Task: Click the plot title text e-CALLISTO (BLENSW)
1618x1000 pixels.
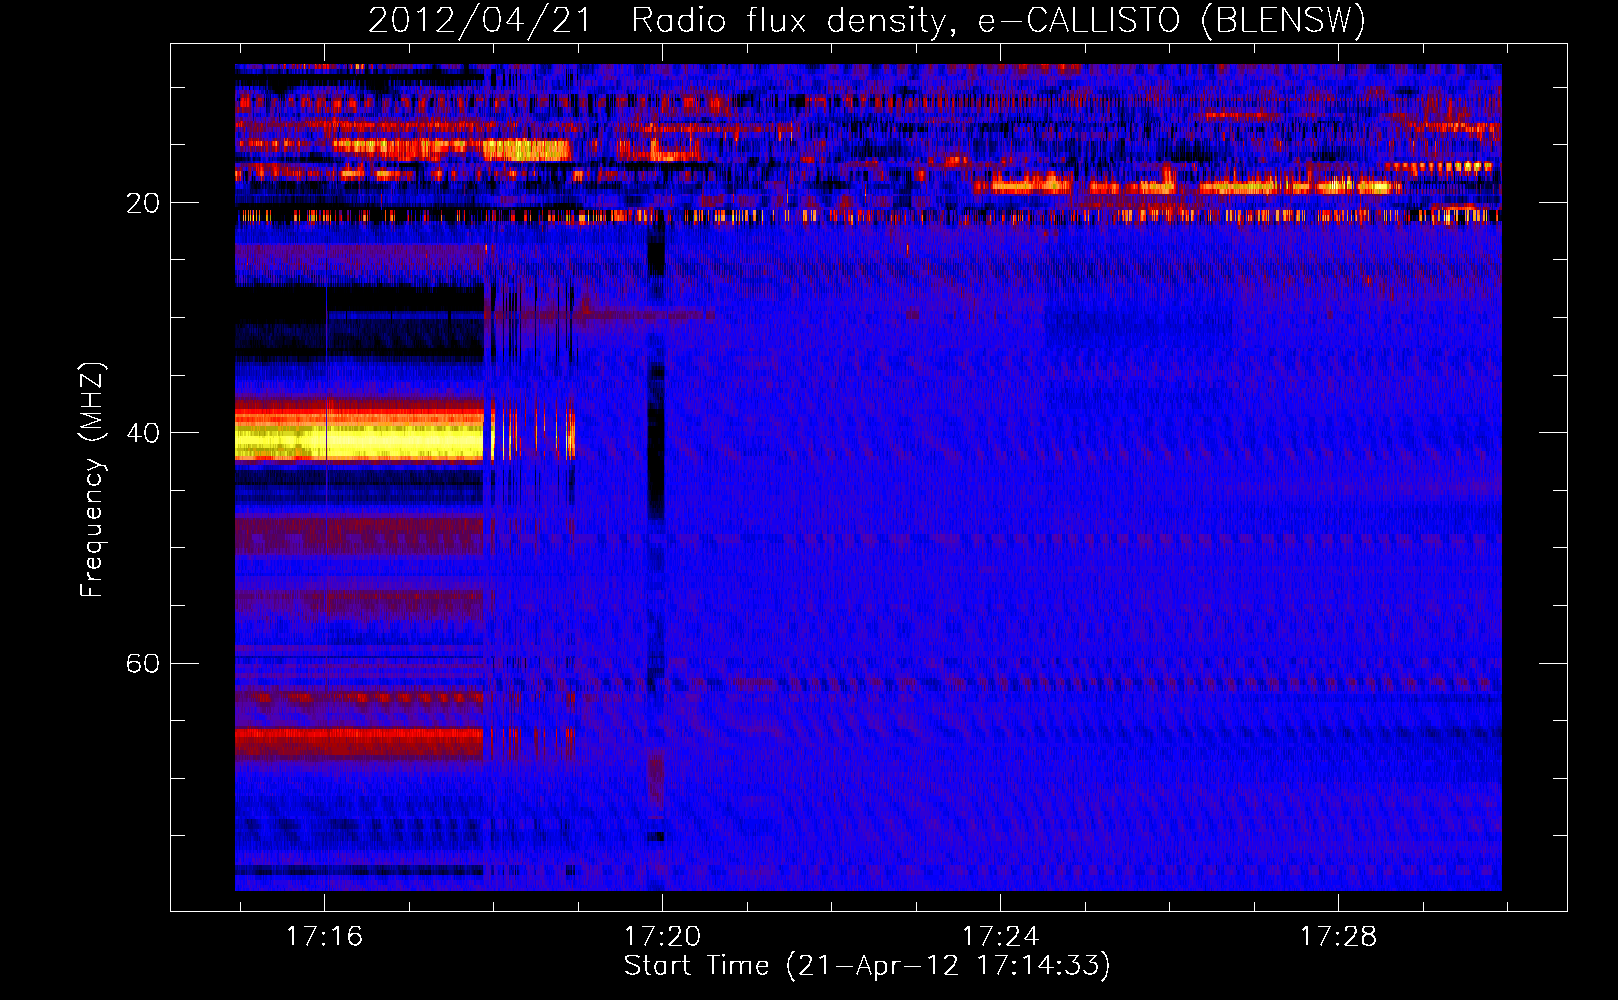Action: pyautogui.click(x=1171, y=20)
